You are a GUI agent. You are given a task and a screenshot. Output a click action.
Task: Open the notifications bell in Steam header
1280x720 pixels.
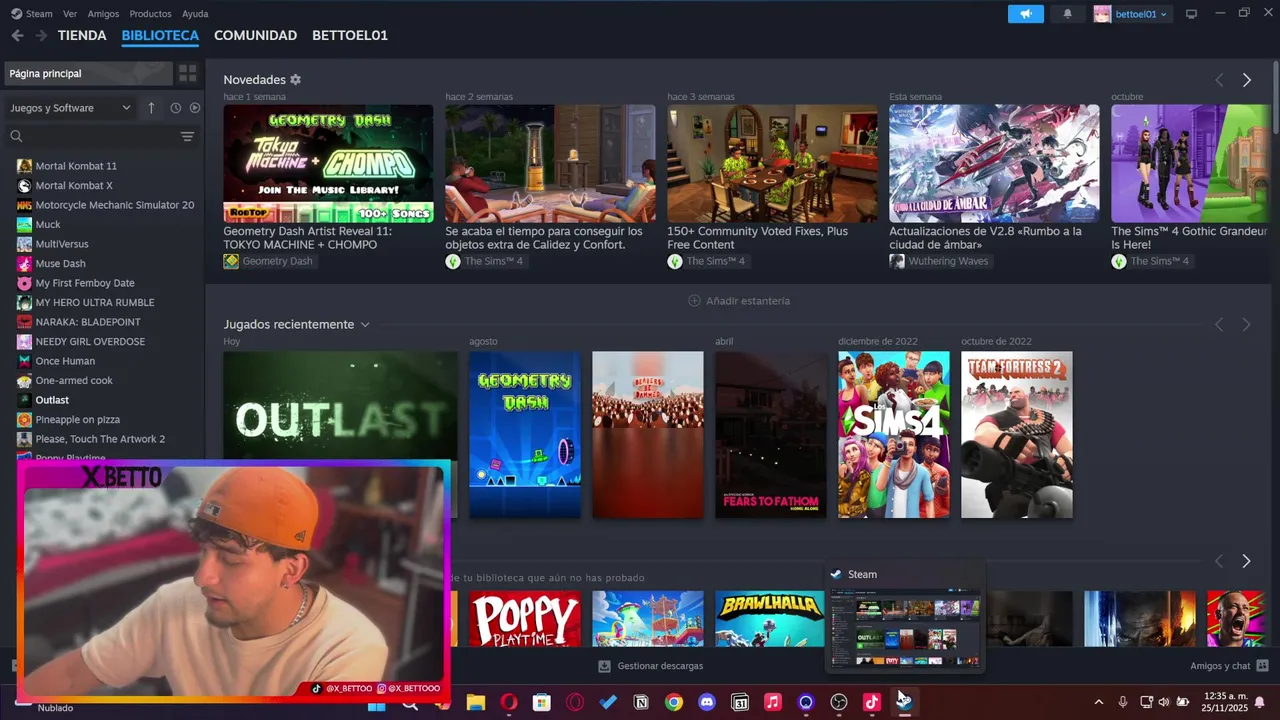[1067, 14]
